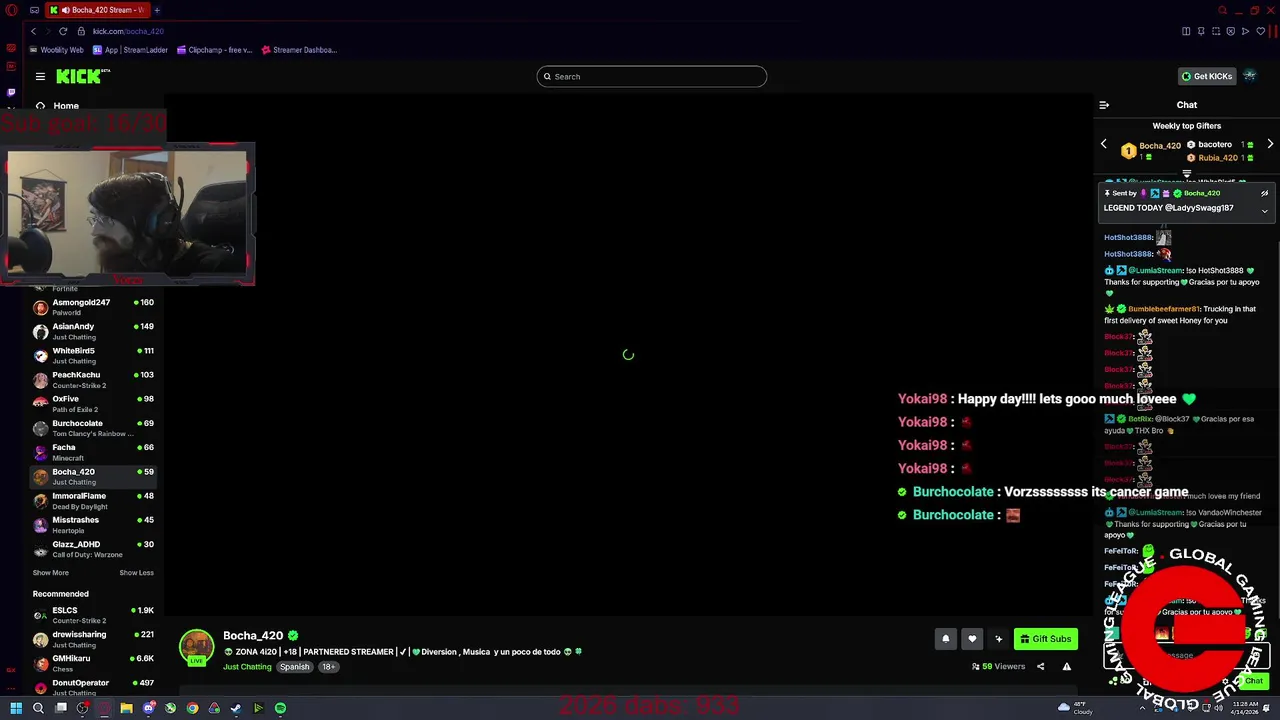The width and height of the screenshot is (1280, 720).
Task: Open DonutOperator recommended channel
Action: pos(93,687)
